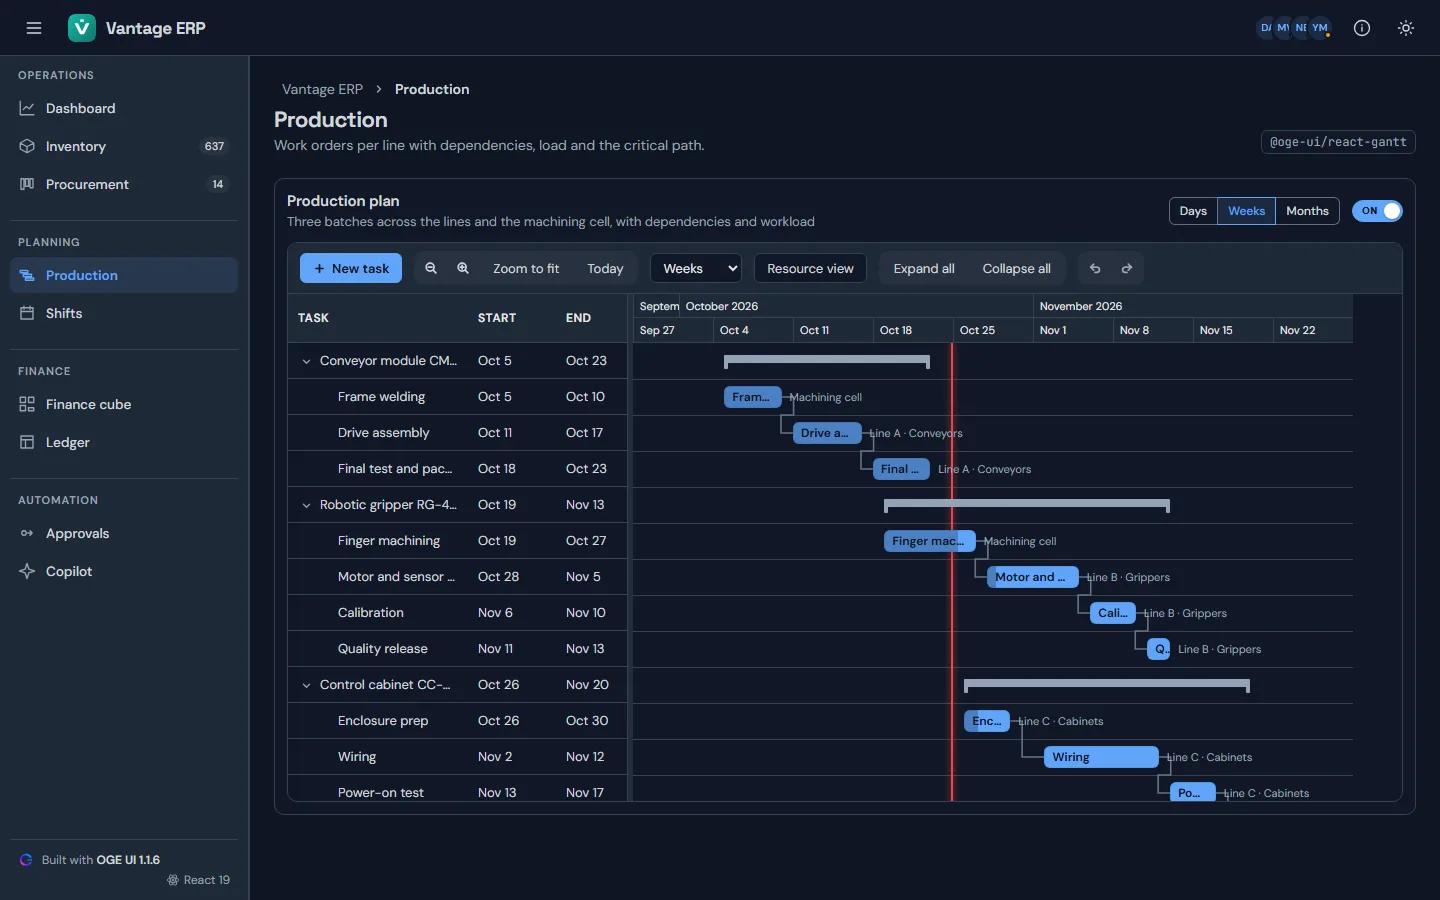
Task: Open the Weeks scale dropdown
Action: click(x=695, y=268)
